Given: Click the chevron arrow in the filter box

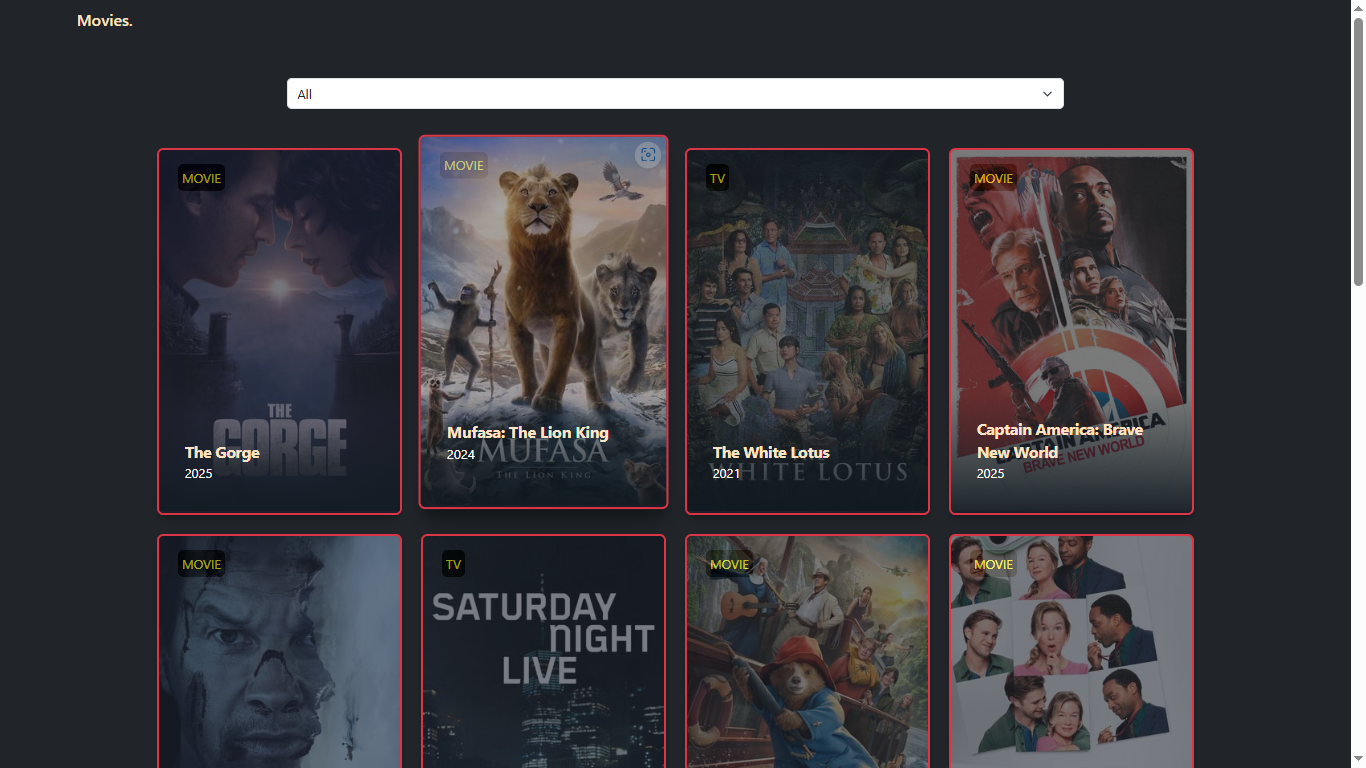Looking at the screenshot, I should click(1047, 94).
